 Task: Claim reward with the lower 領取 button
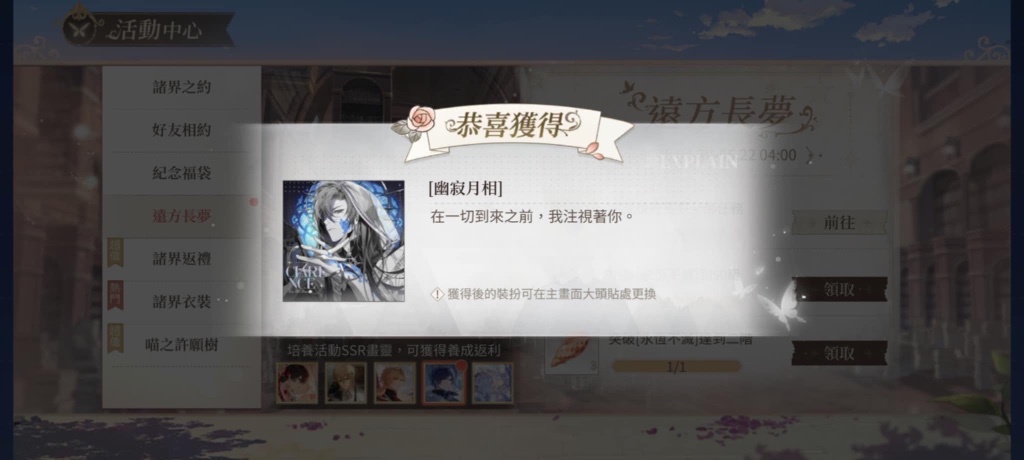click(x=839, y=353)
